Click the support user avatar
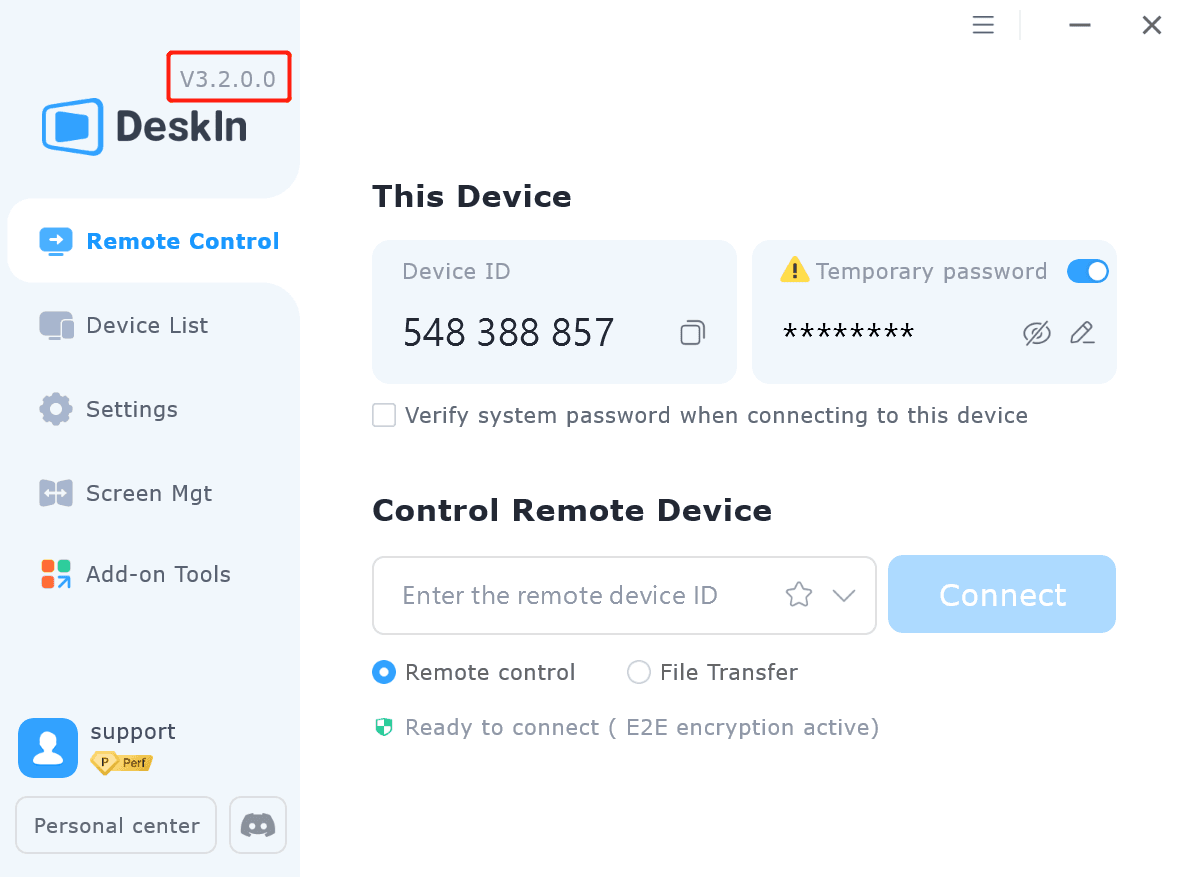 point(48,748)
